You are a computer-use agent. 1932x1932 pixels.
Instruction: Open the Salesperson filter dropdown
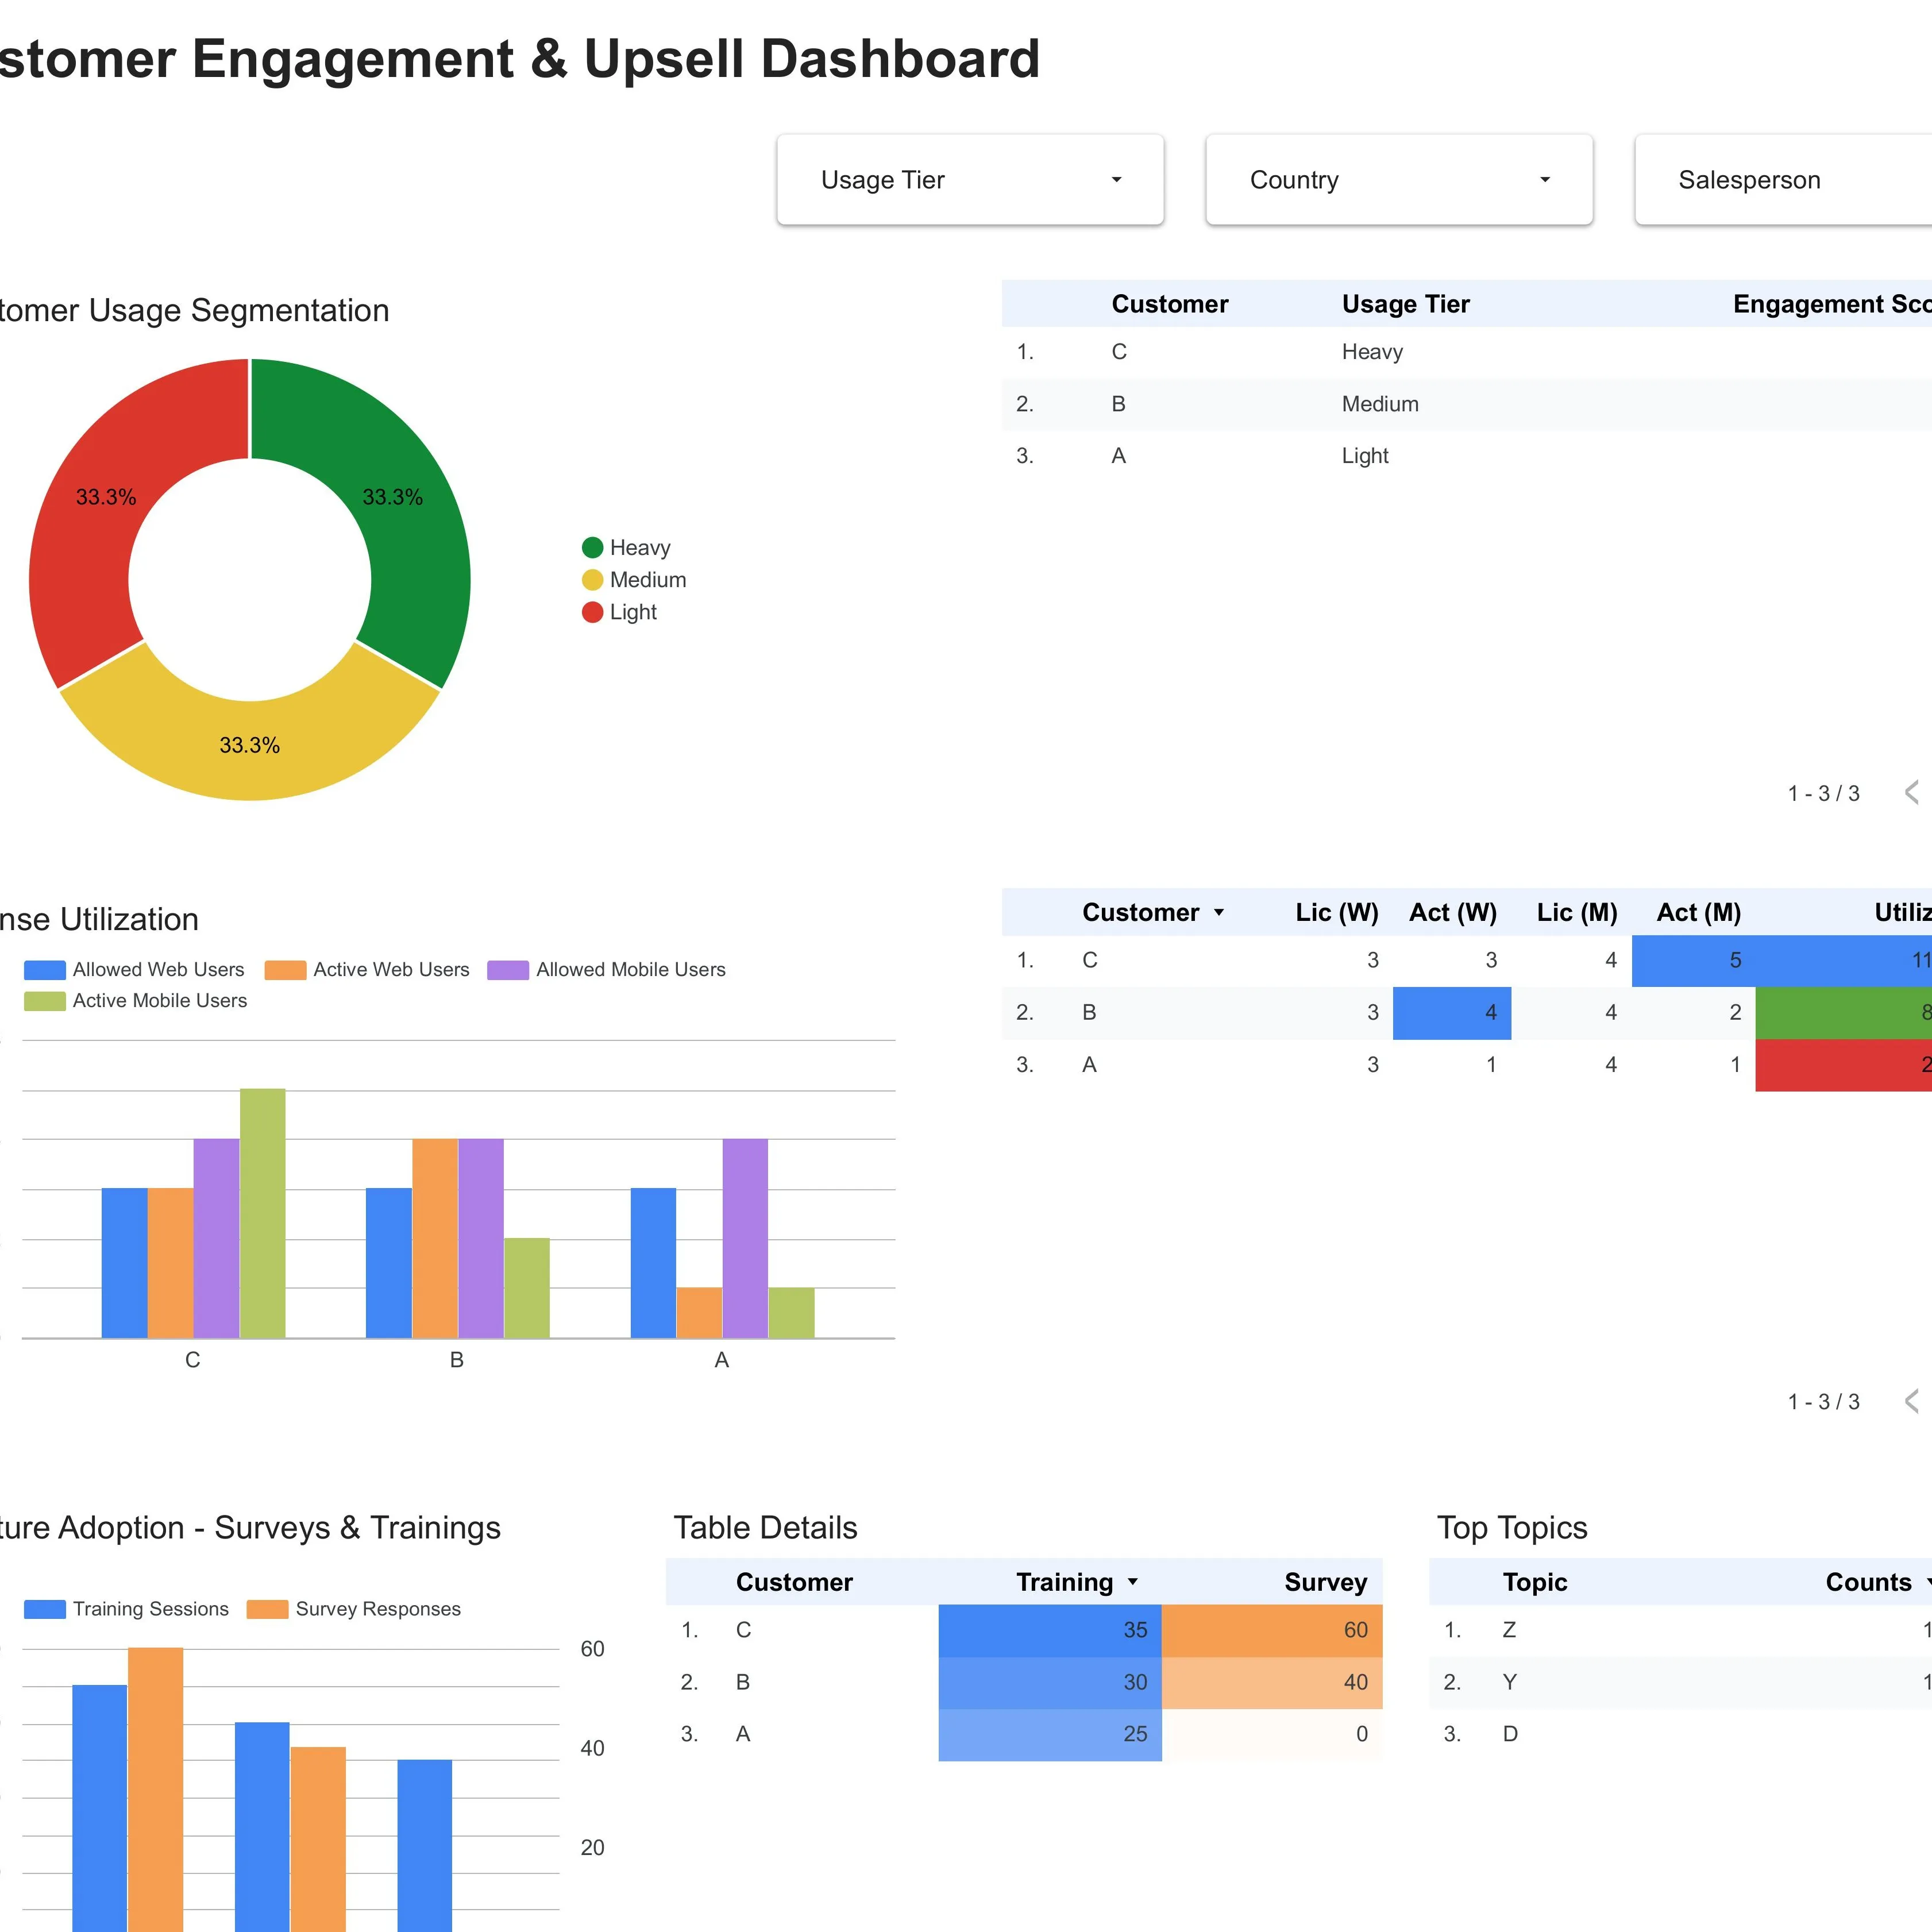(x=1783, y=180)
